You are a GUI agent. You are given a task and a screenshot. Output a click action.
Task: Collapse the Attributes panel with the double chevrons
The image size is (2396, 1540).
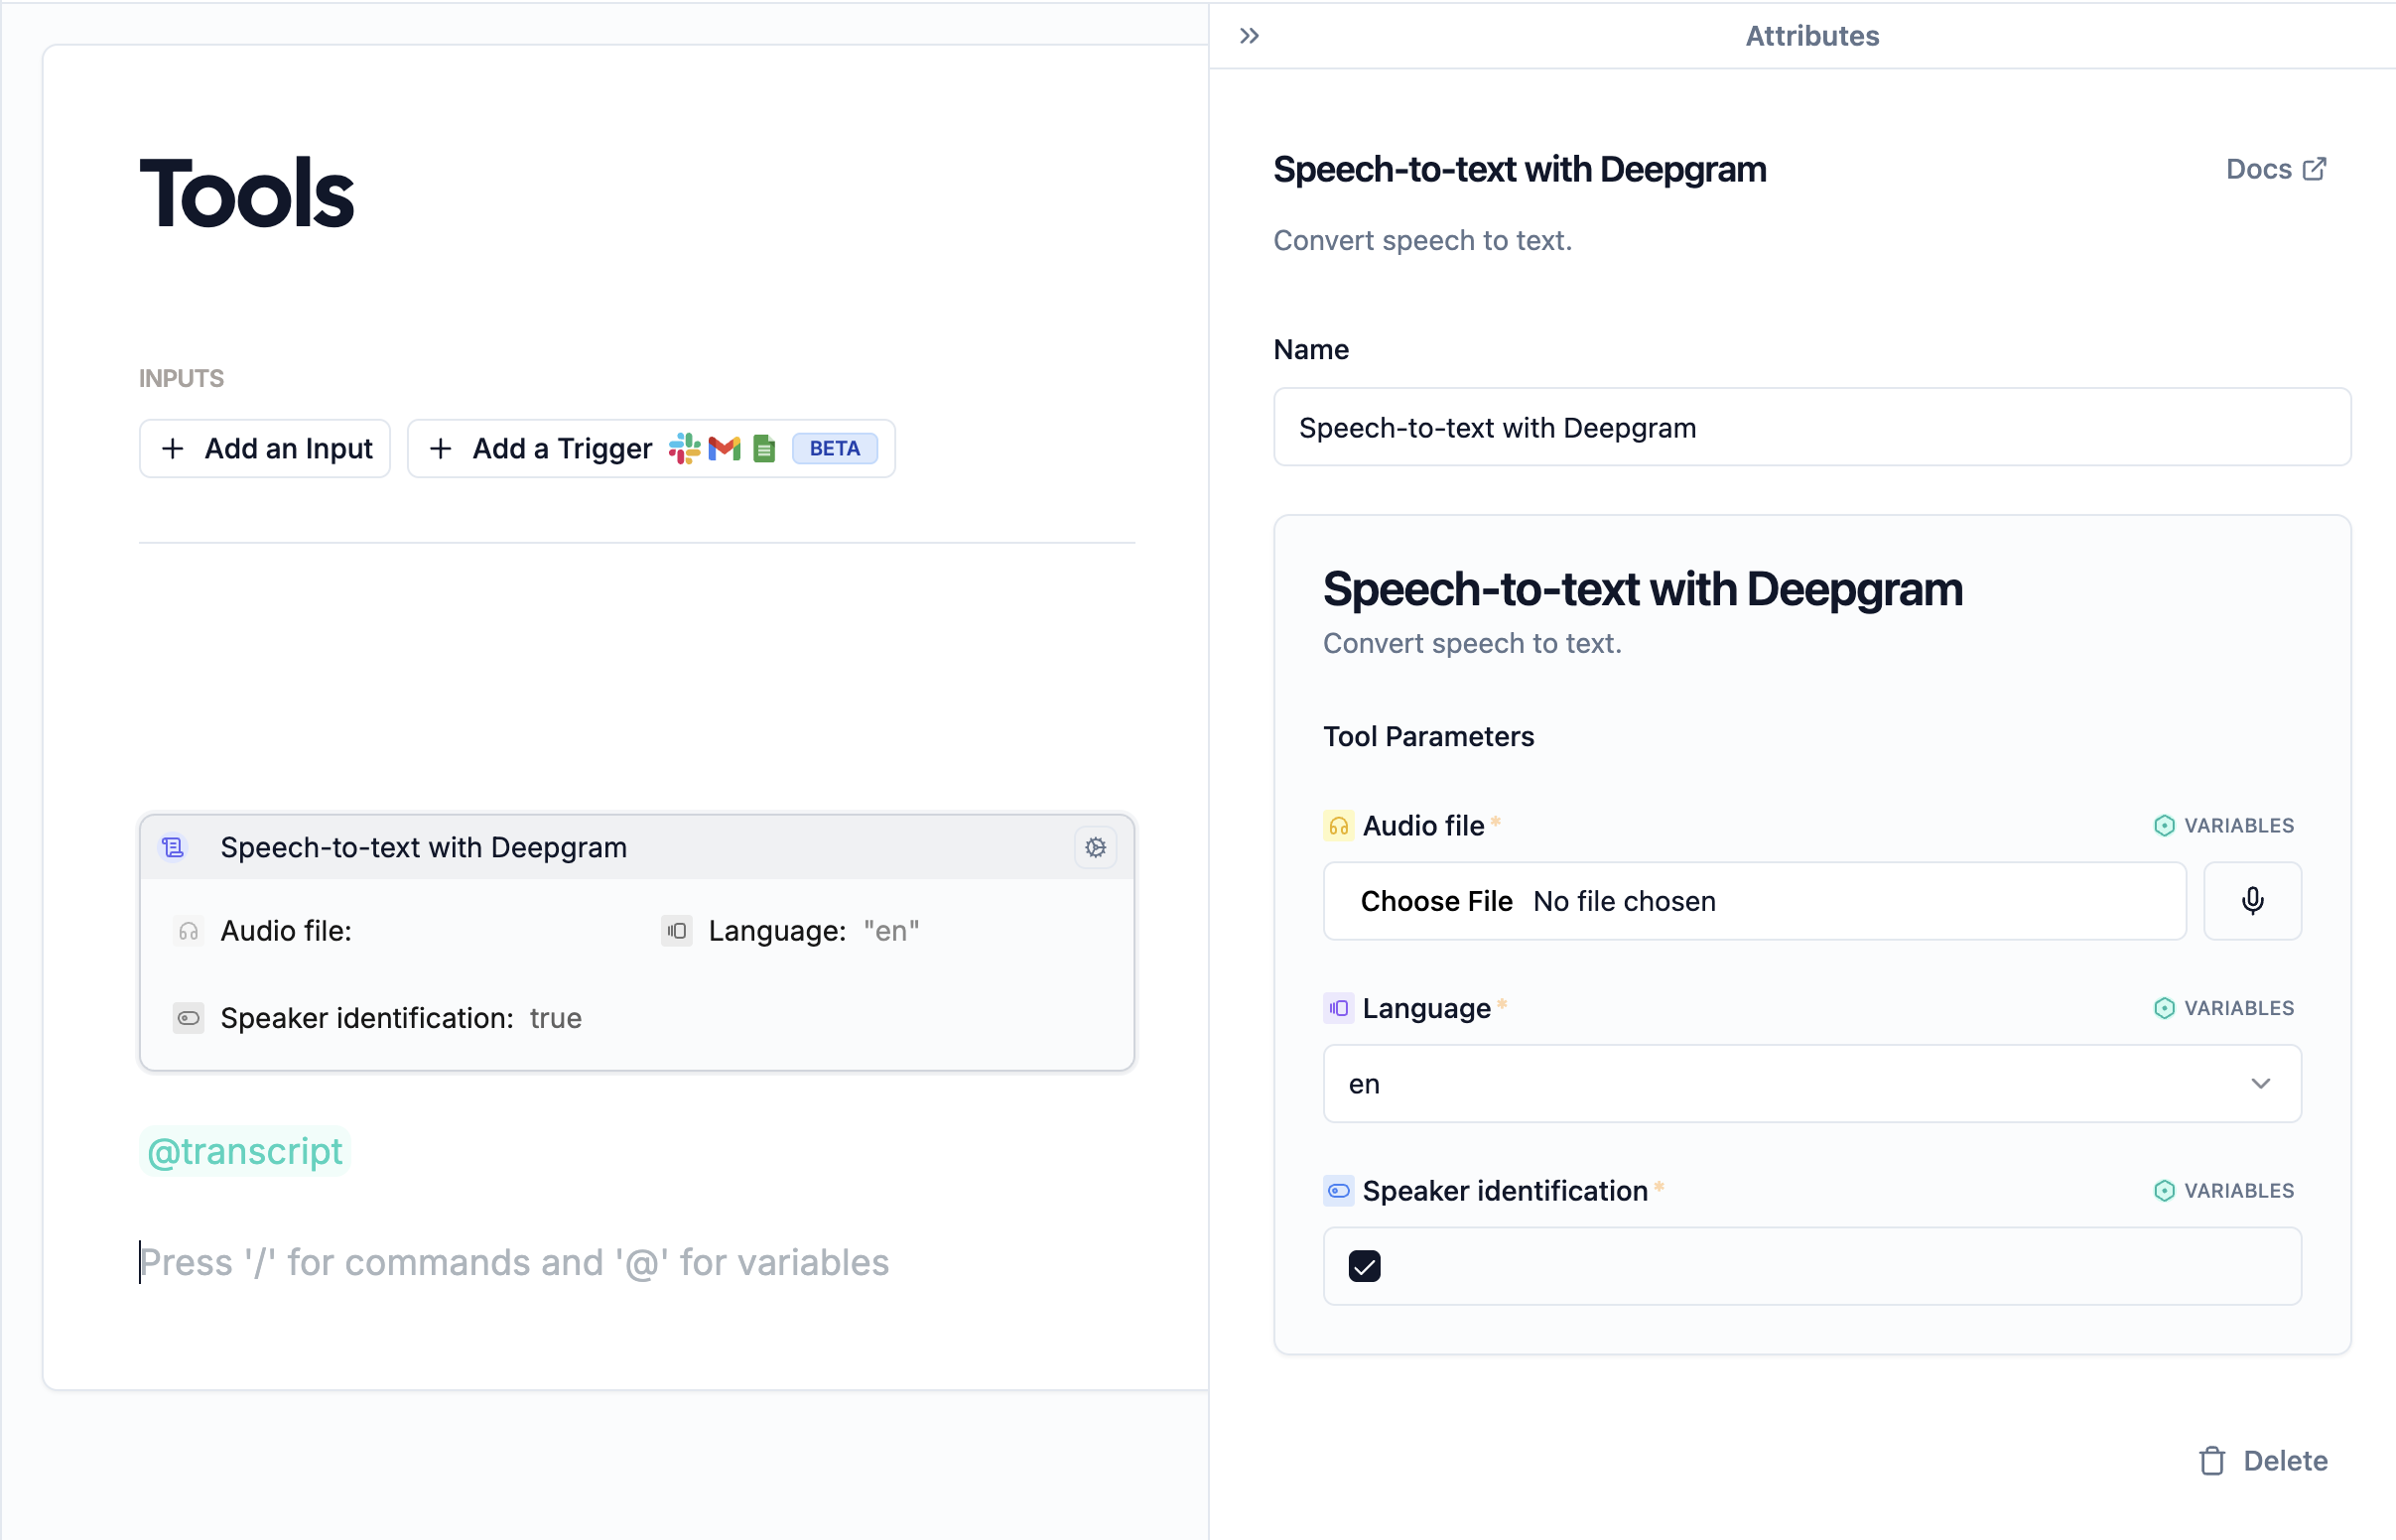point(1249,36)
